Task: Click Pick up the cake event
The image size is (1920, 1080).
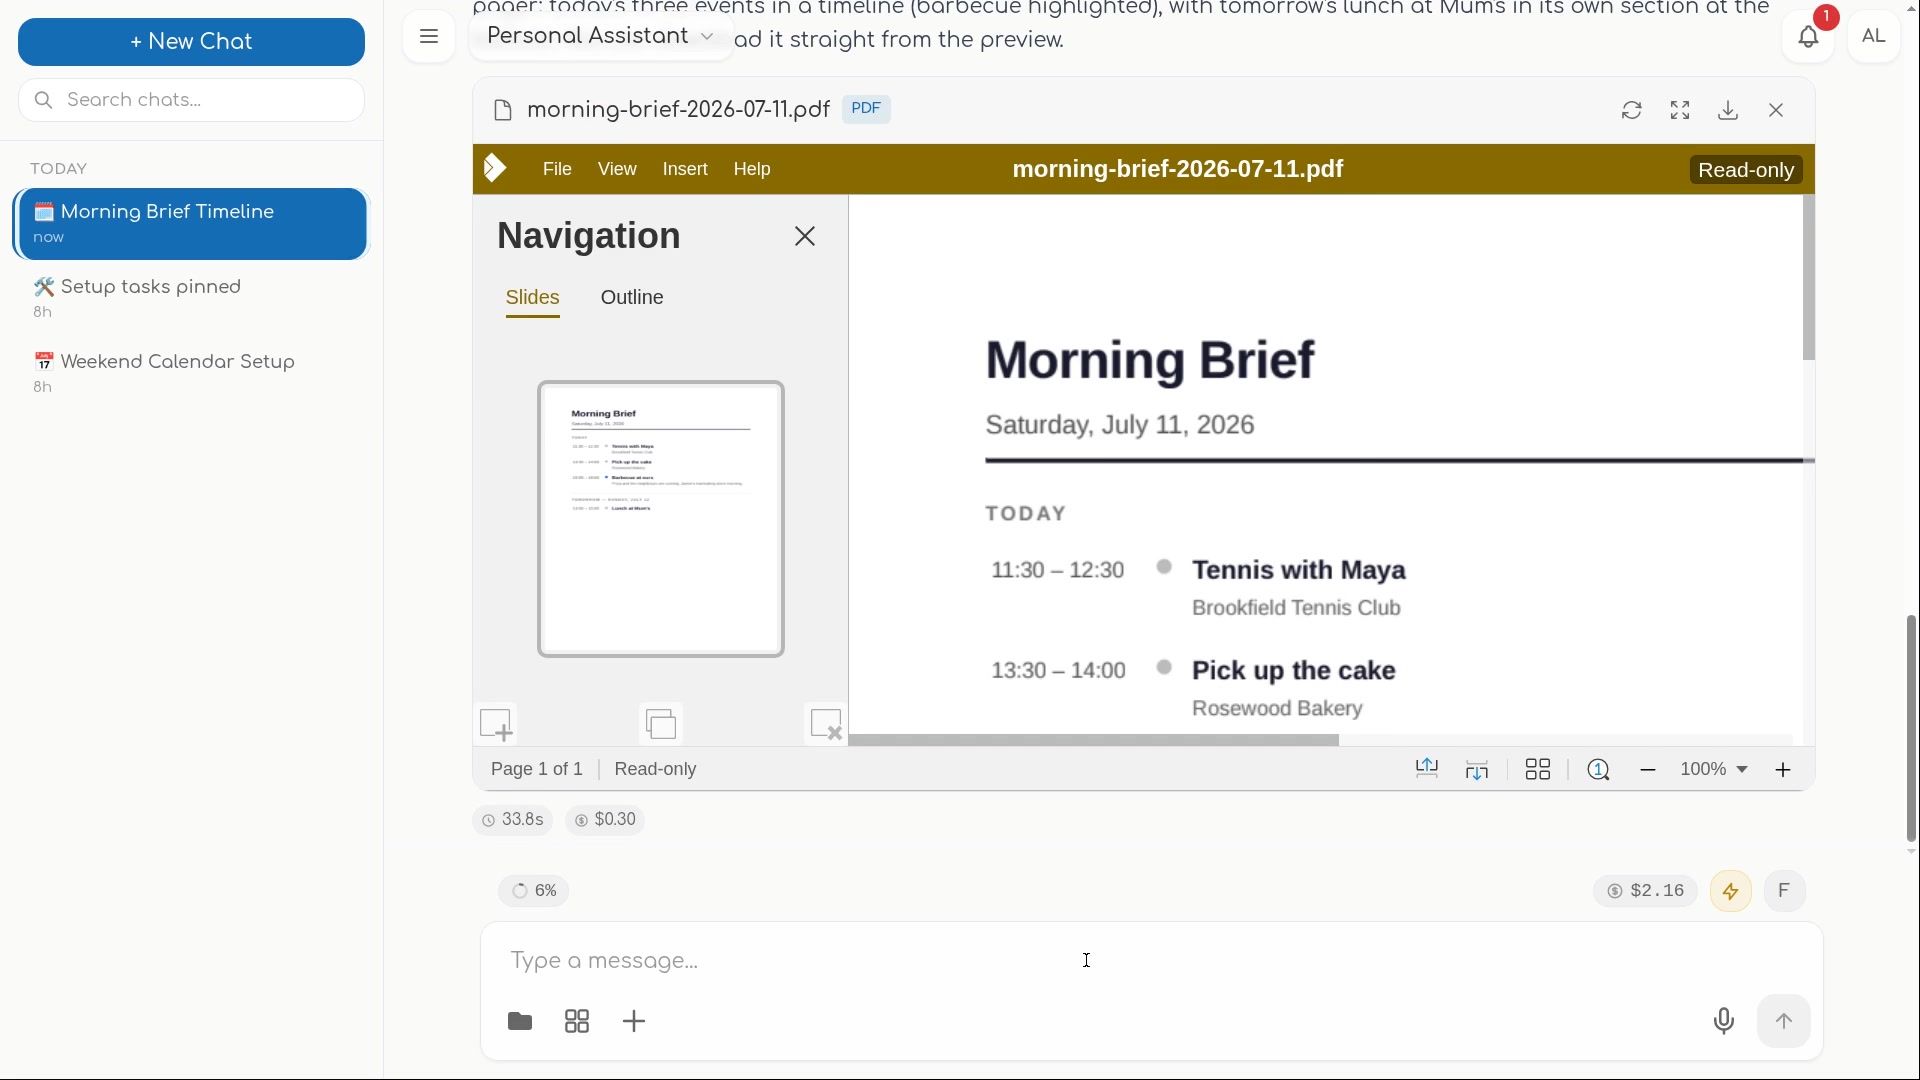Action: 1294,671
